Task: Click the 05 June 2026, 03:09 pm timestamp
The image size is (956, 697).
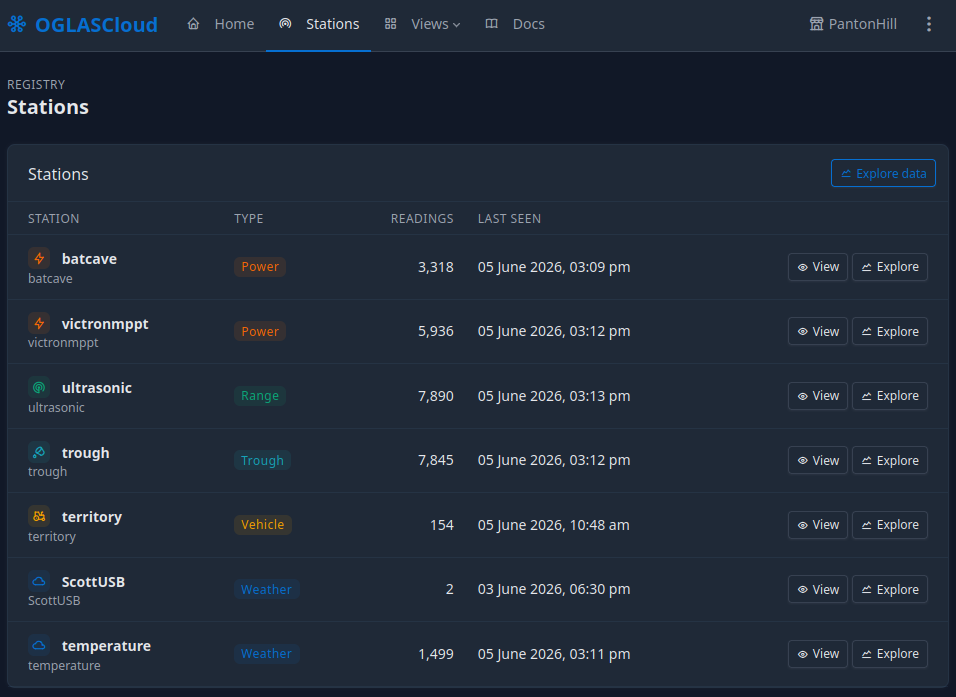Action: pyautogui.click(x=554, y=267)
